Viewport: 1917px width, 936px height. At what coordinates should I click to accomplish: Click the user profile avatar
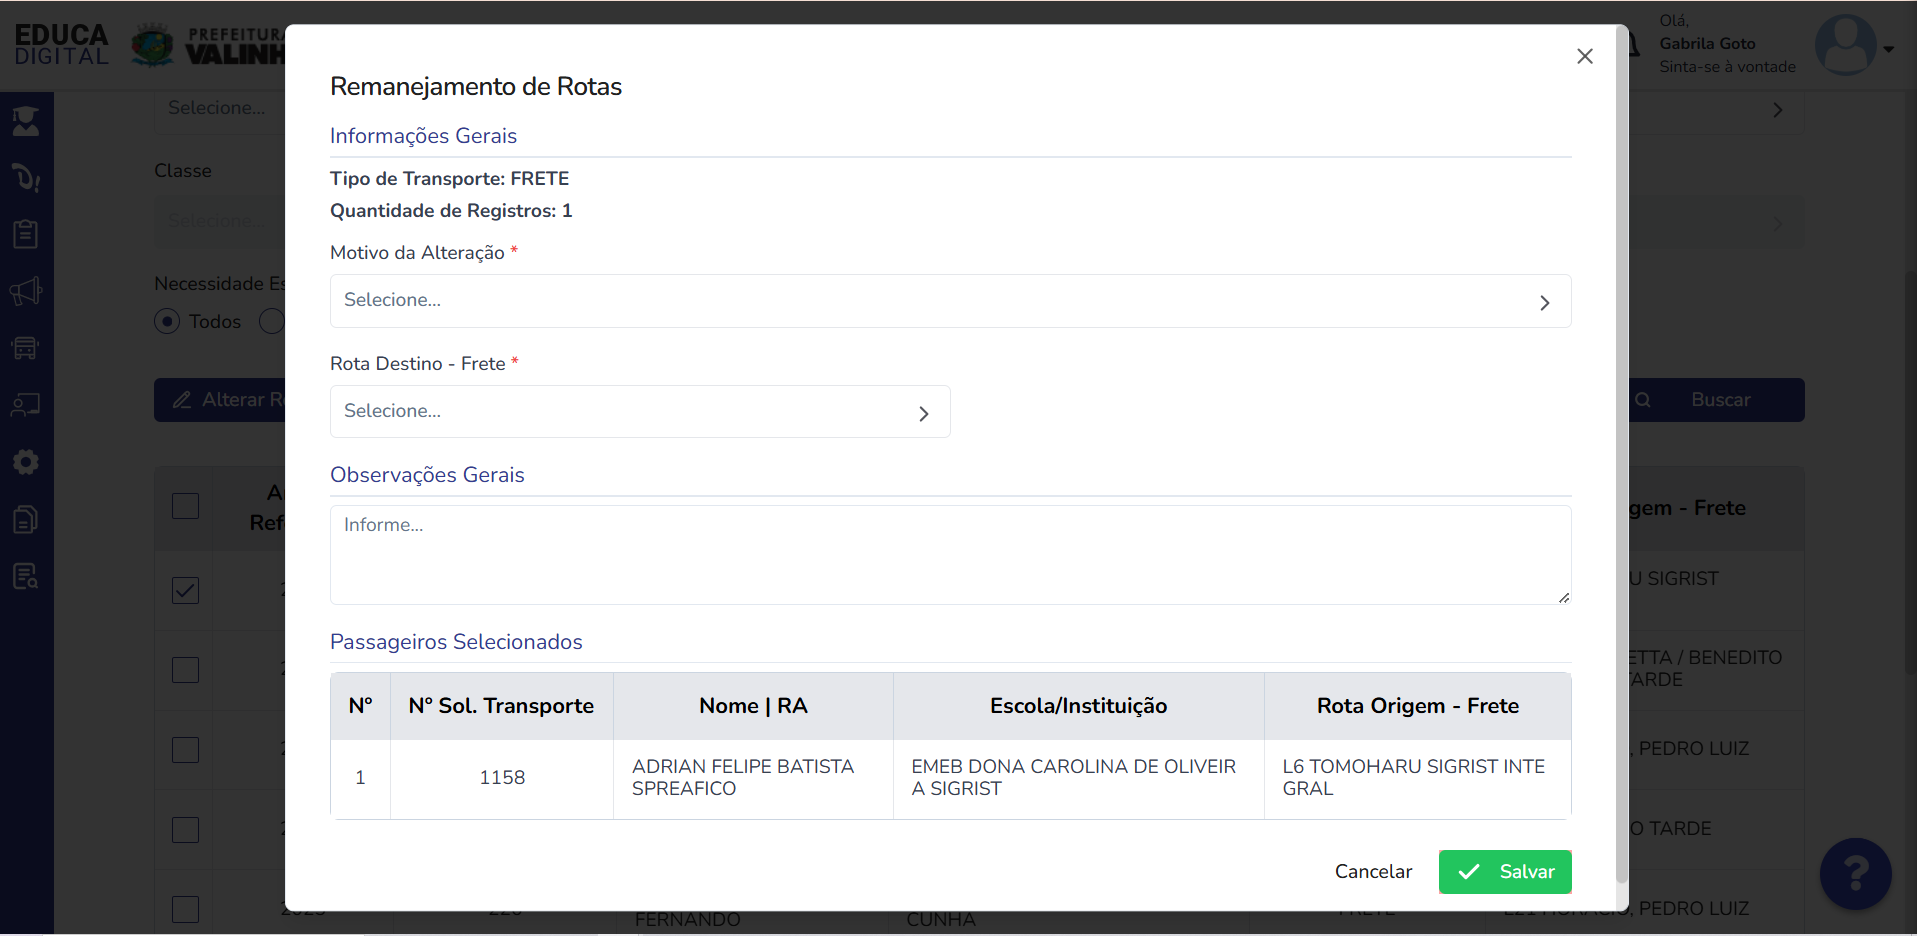pos(1845,45)
